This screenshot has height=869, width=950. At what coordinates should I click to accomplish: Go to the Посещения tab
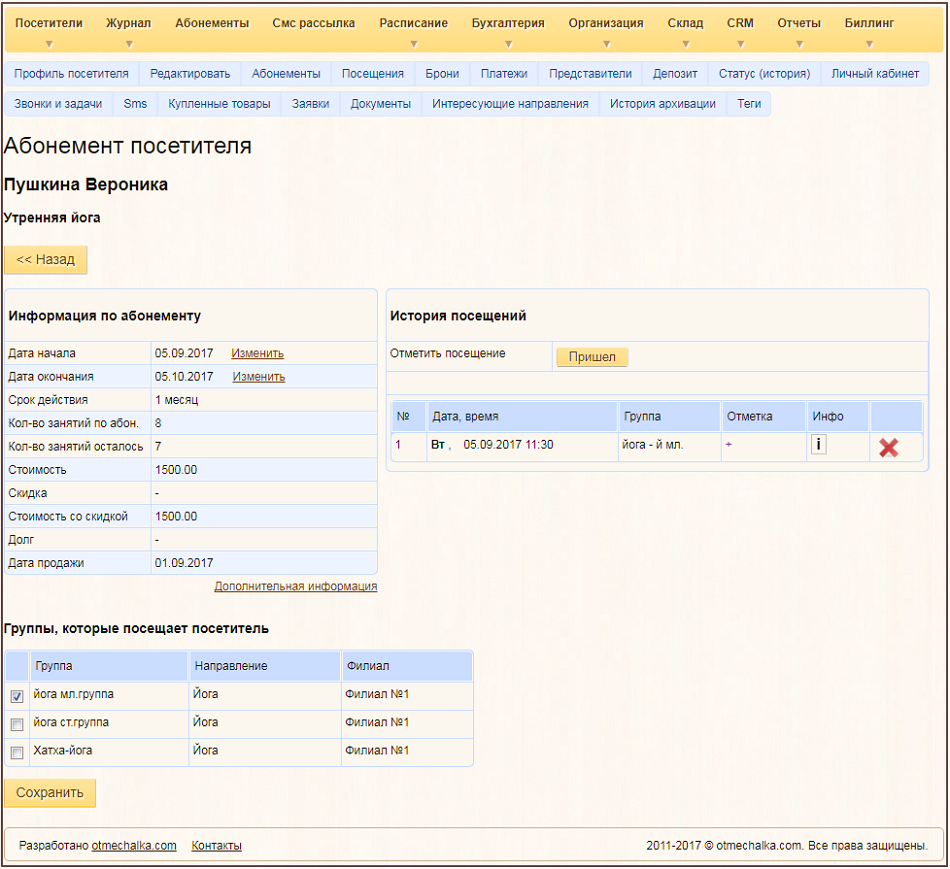pyautogui.click(x=372, y=74)
